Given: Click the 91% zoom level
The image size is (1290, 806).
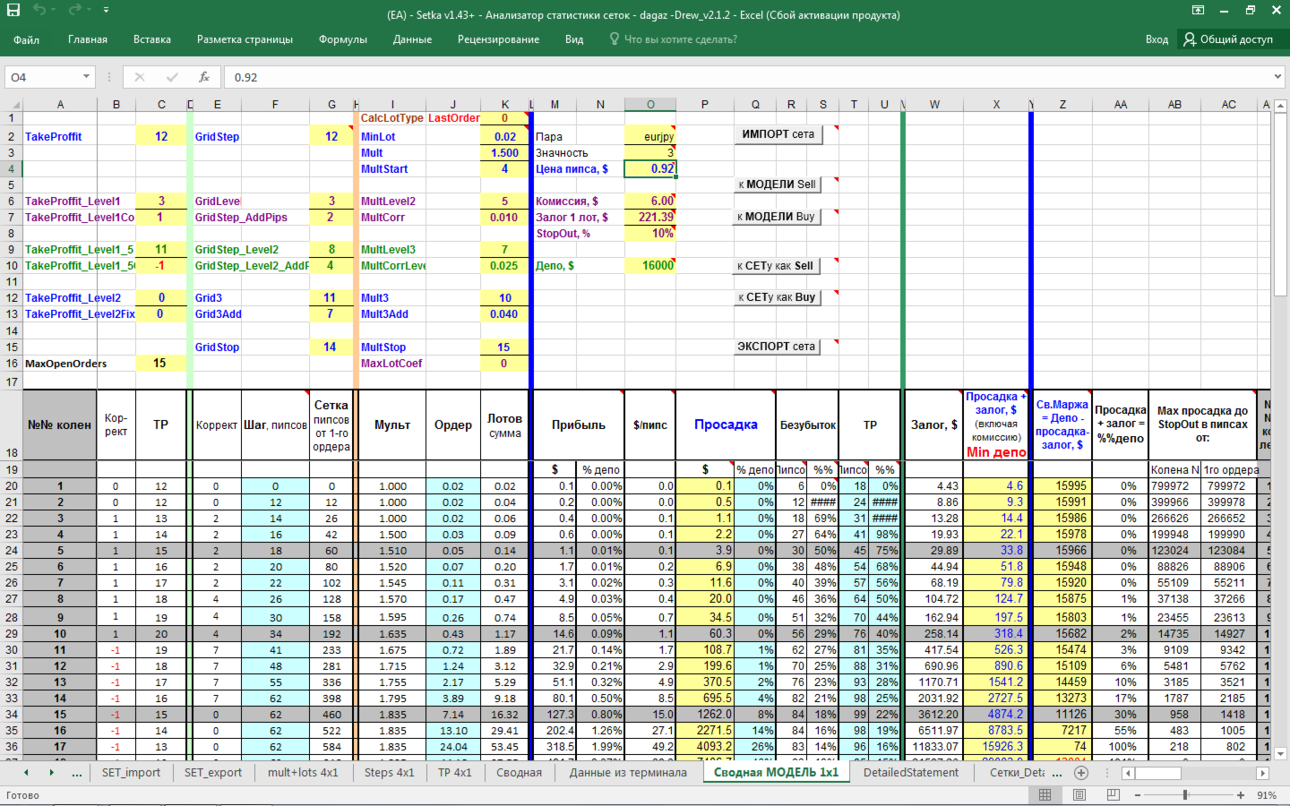Looking at the screenshot, I should point(1266,795).
